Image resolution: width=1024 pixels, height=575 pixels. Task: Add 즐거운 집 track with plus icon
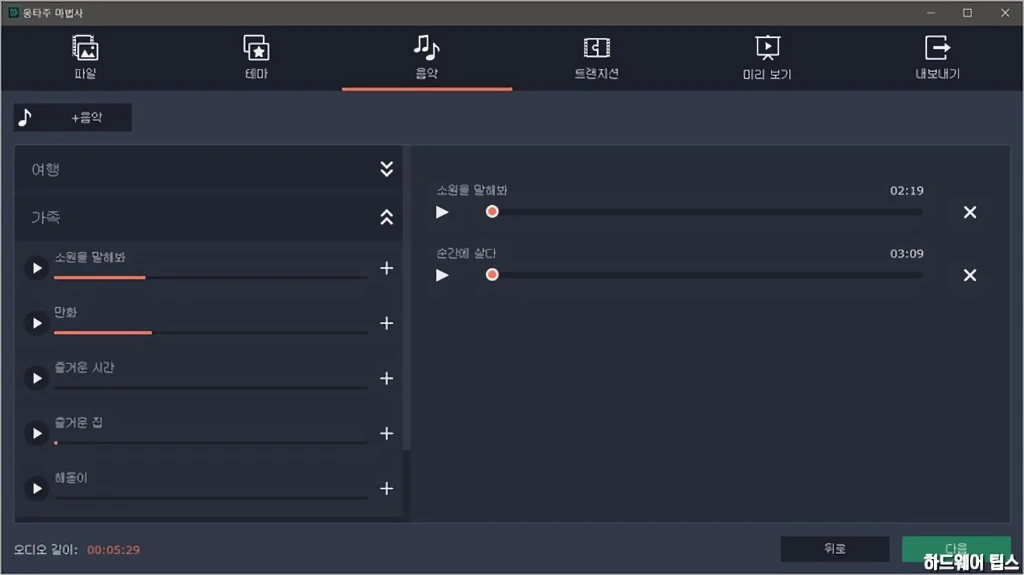point(387,433)
